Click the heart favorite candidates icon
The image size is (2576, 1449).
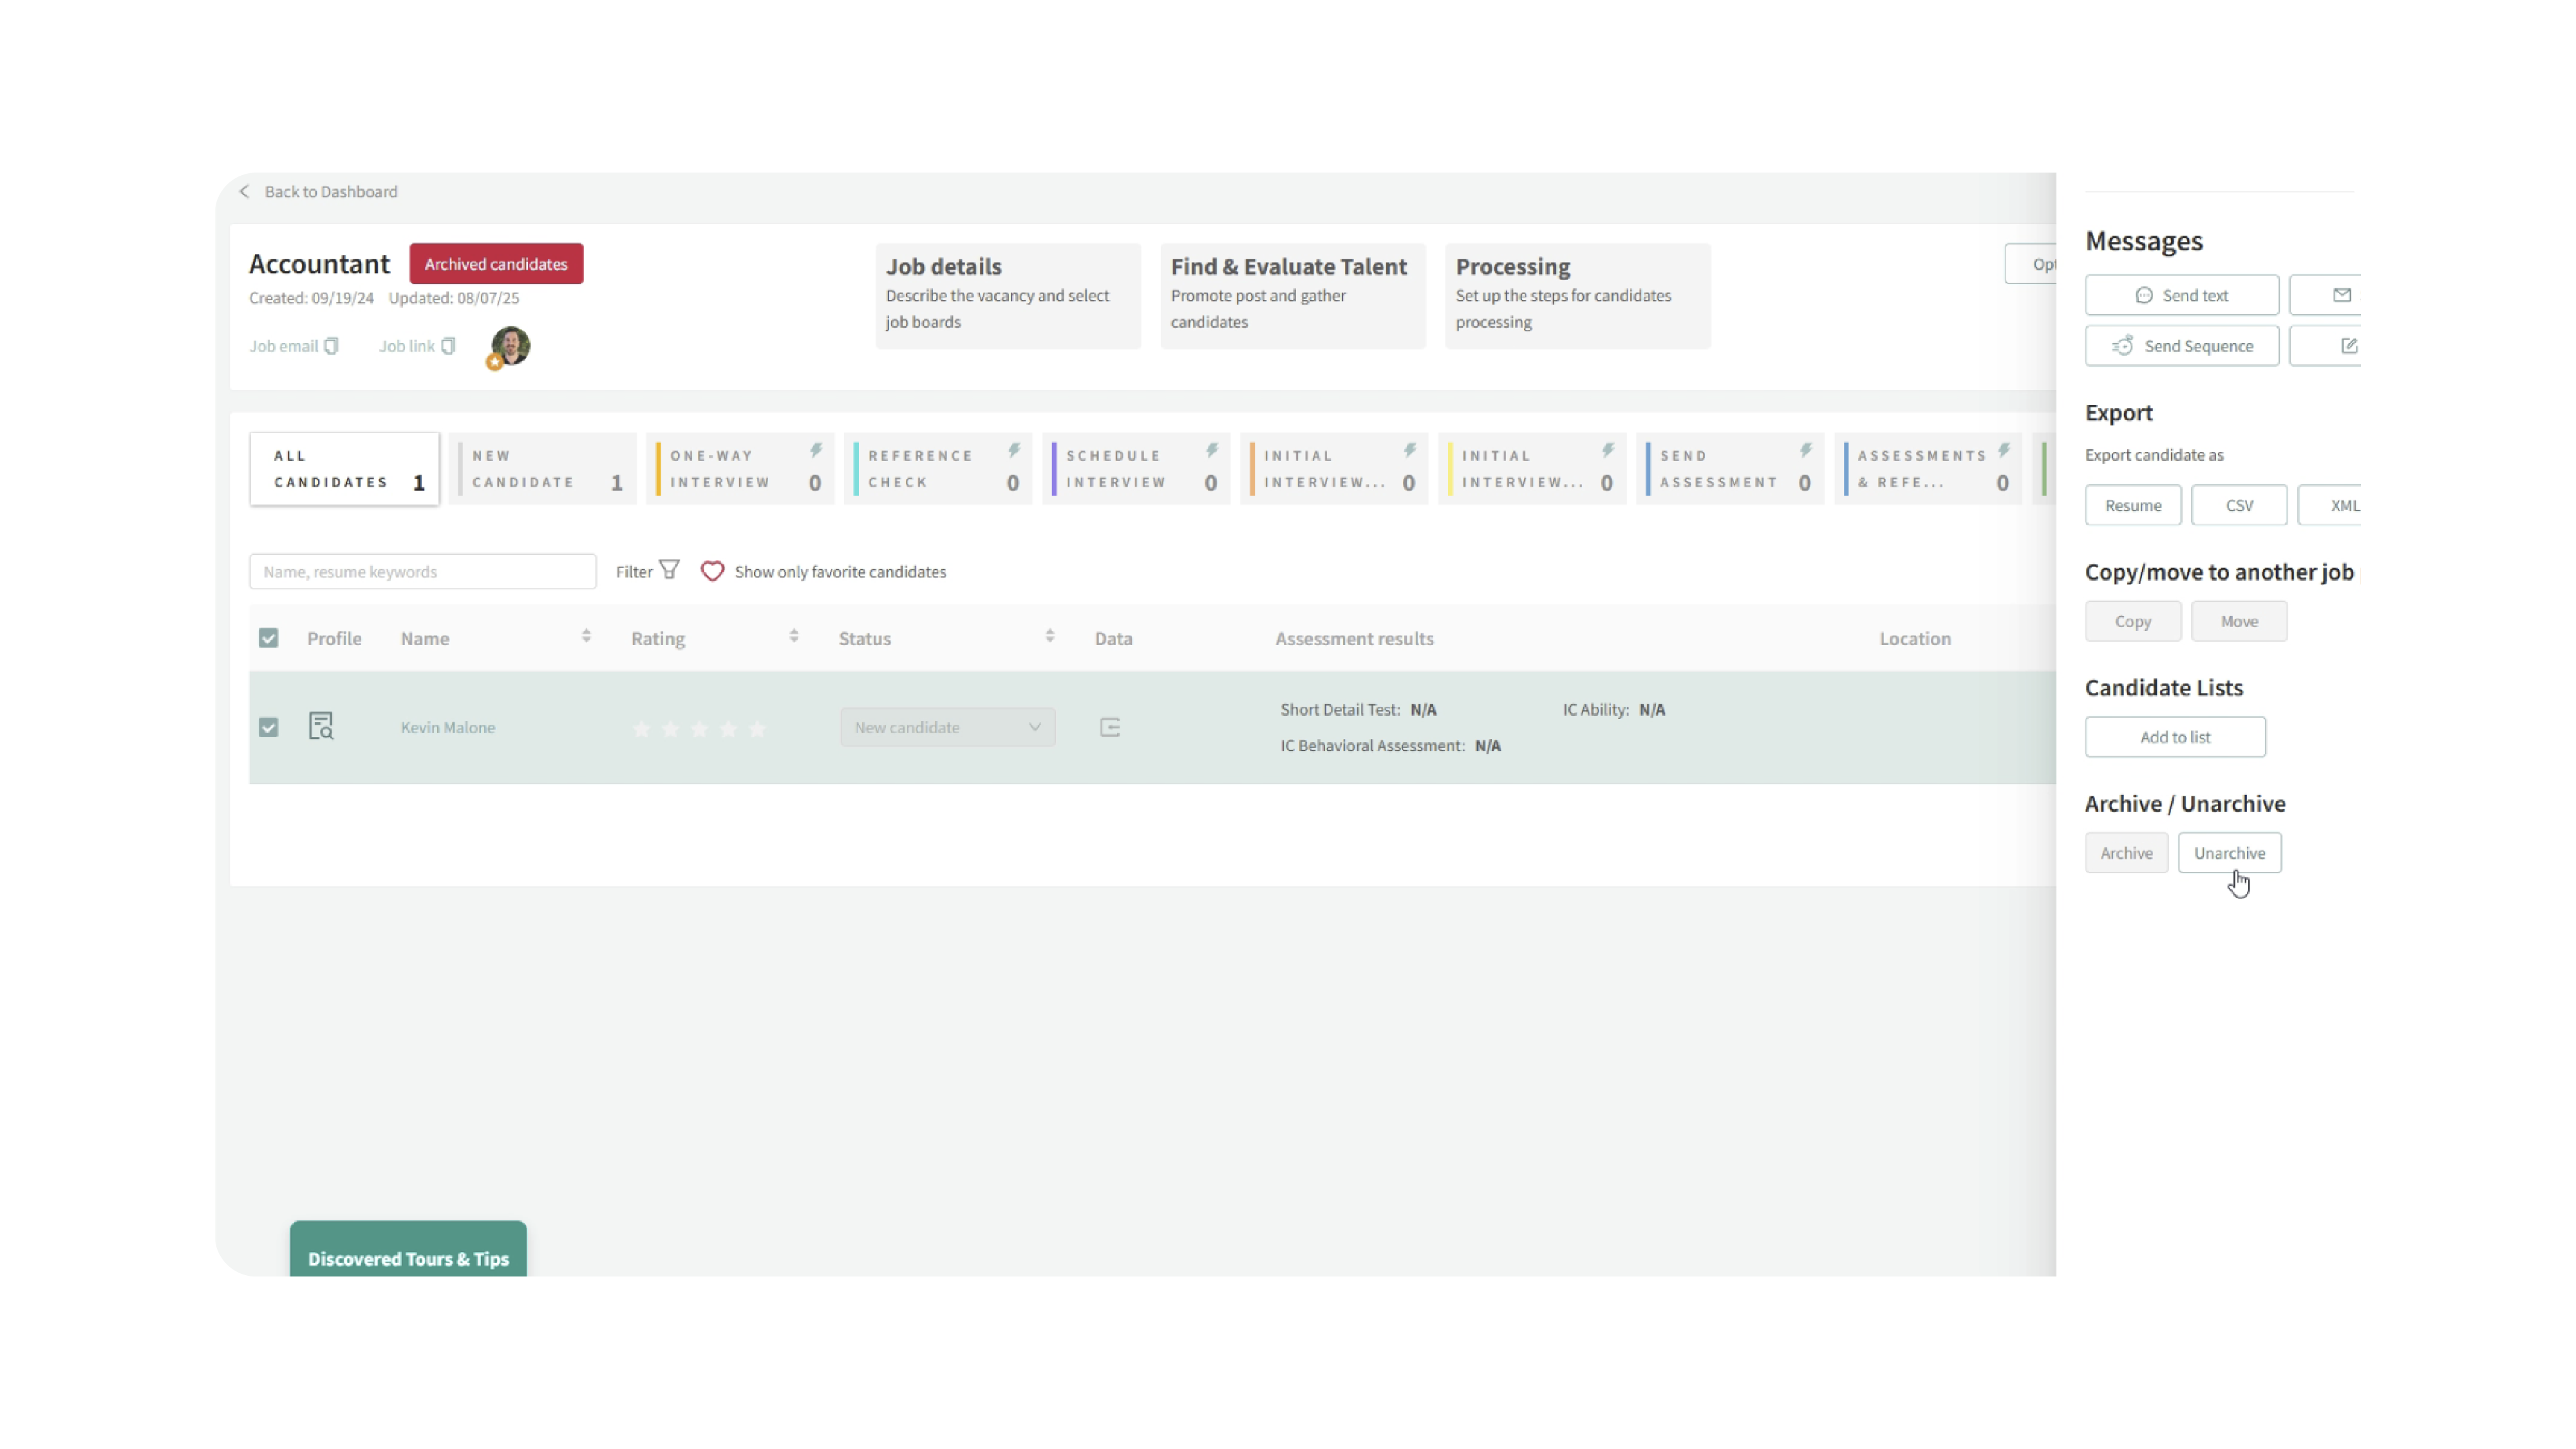pyautogui.click(x=712, y=571)
